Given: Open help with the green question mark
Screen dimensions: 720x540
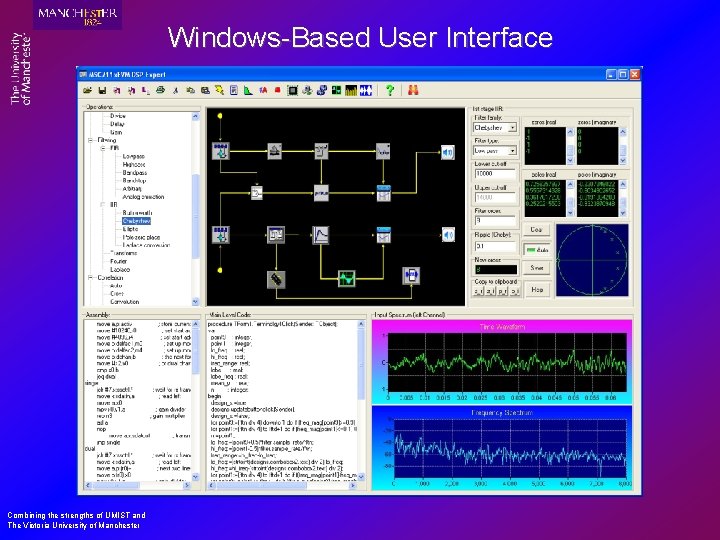Looking at the screenshot, I should [x=390, y=90].
